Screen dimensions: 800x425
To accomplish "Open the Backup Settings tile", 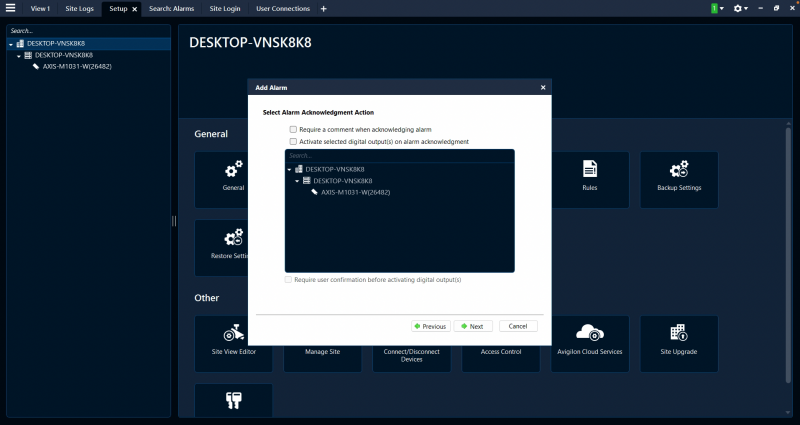I will [679, 180].
